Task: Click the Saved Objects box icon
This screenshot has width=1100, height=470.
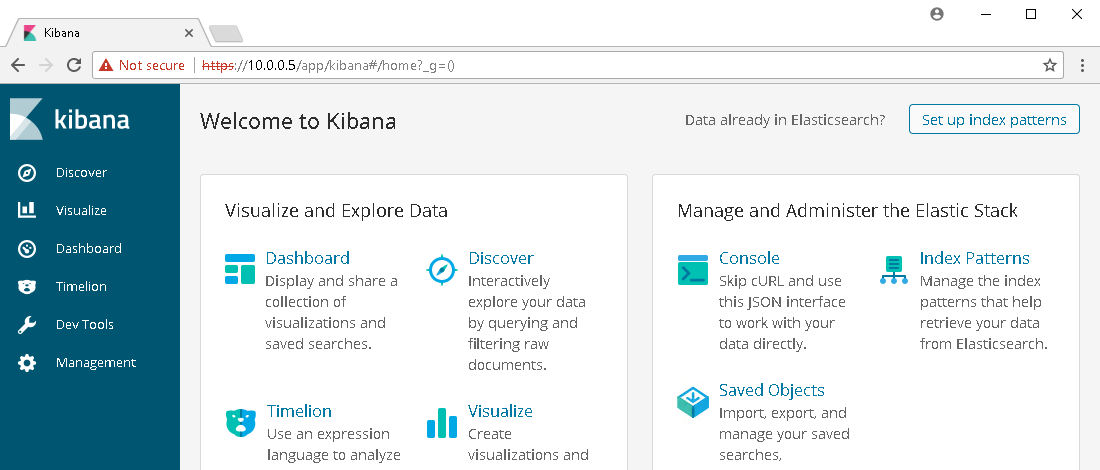Action: click(x=692, y=402)
